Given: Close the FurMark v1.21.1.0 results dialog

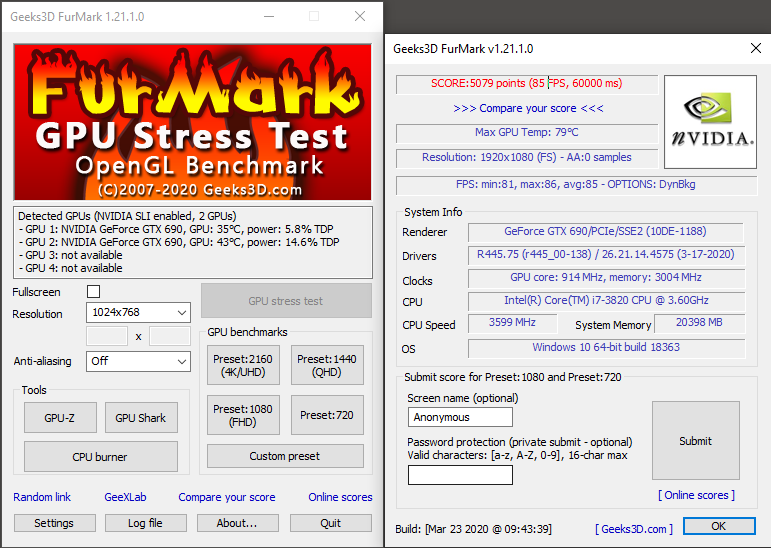Looking at the screenshot, I should point(756,48).
